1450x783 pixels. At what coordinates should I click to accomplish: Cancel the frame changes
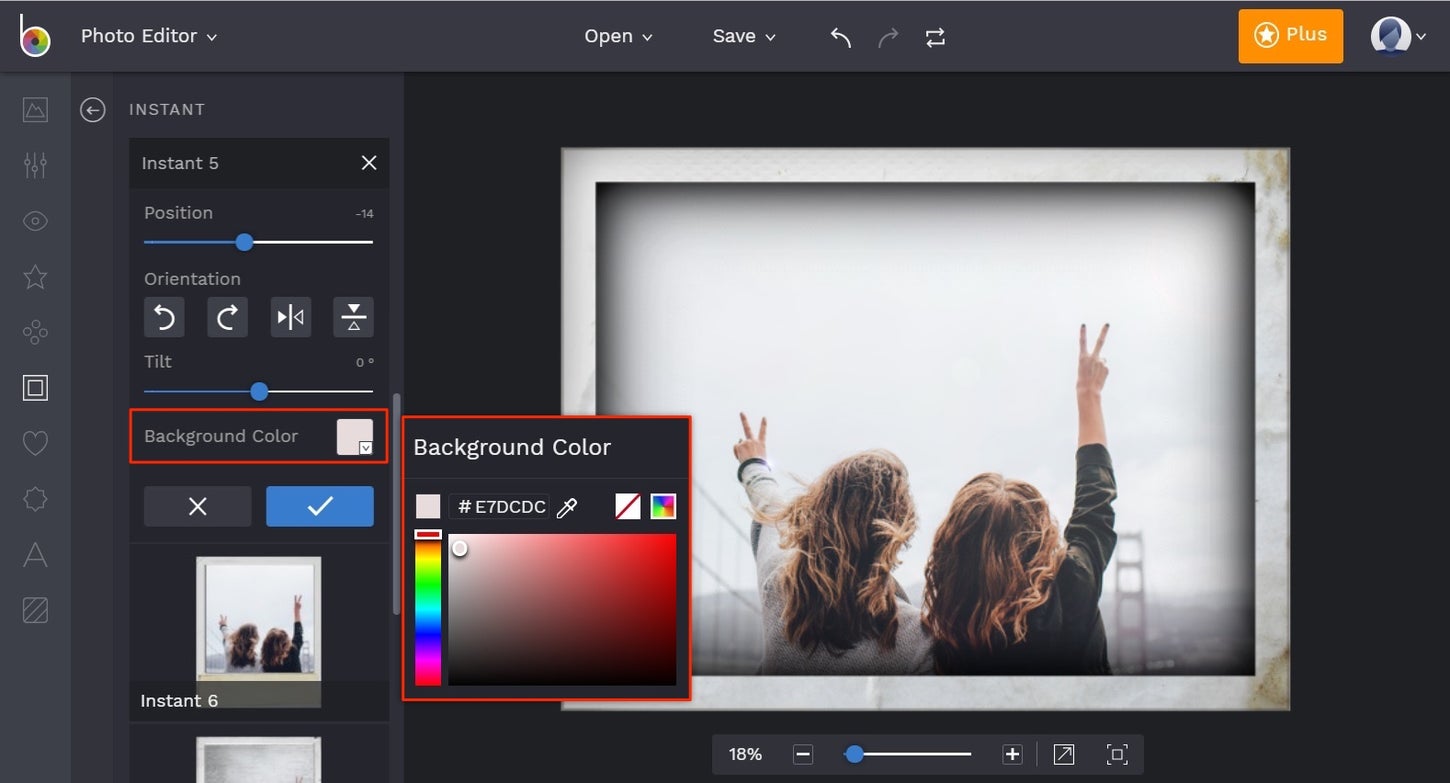tap(198, 506)
